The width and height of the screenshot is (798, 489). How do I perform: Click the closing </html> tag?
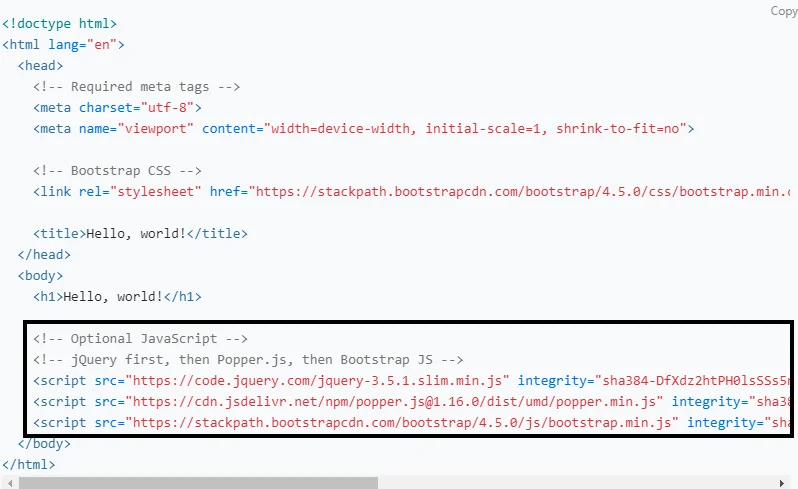(28, 465)
